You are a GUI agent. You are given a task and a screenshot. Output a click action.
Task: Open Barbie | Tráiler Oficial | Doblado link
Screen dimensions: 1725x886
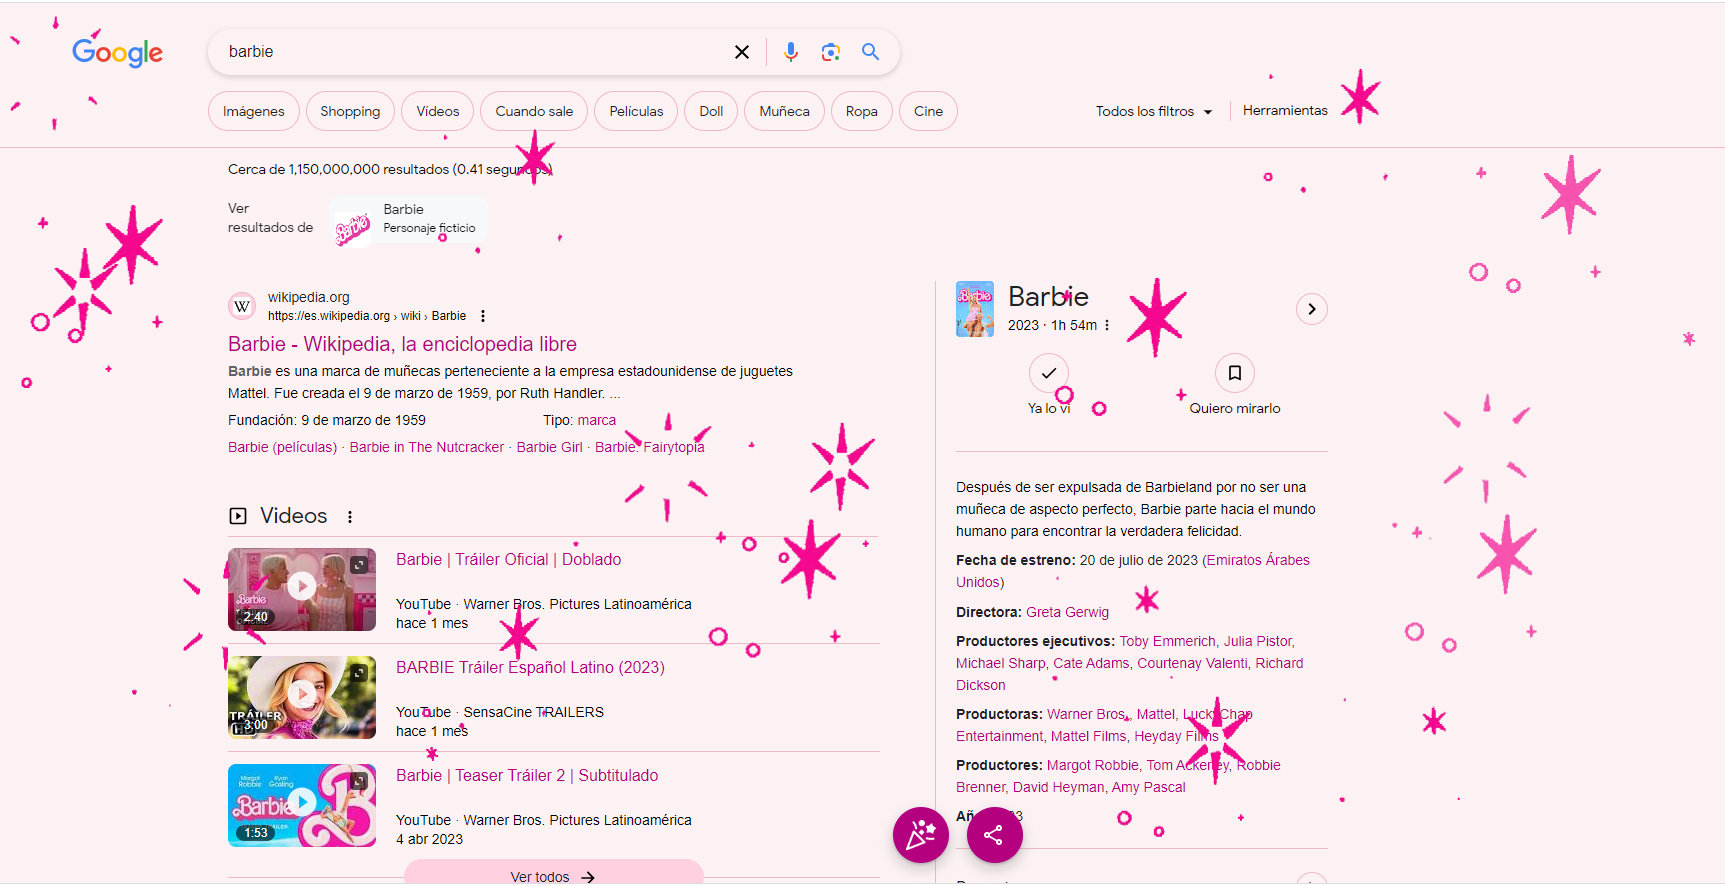[508, 560]
